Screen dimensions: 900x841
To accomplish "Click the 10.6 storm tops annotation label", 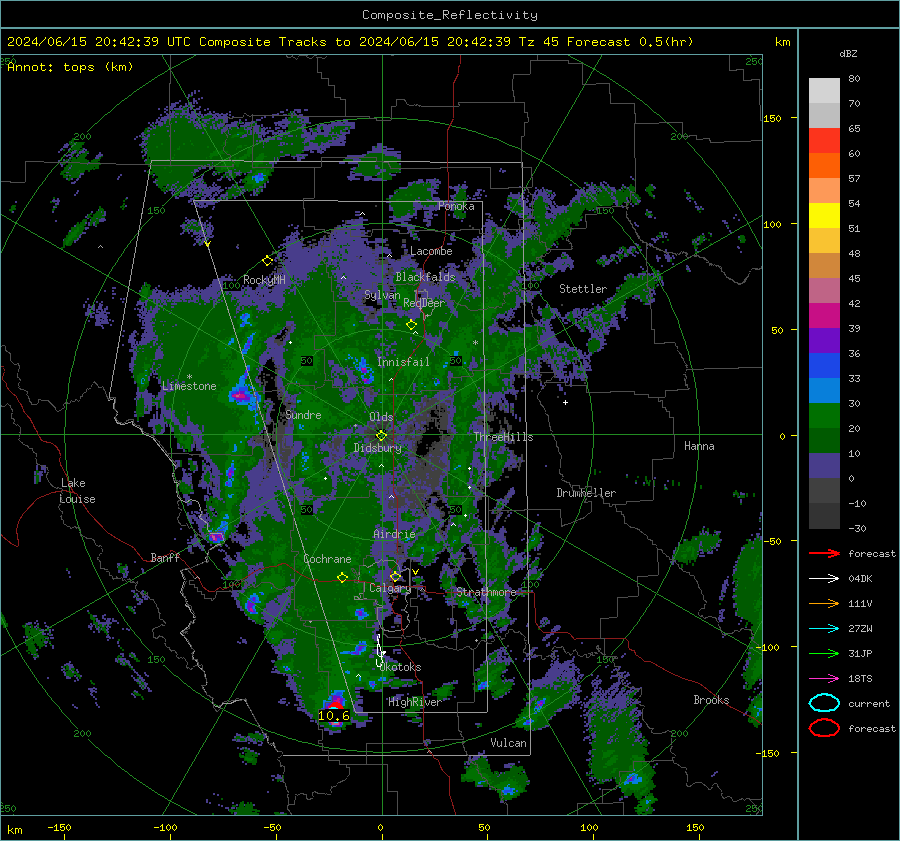I will pyautogui.click(x=333, y=715).
